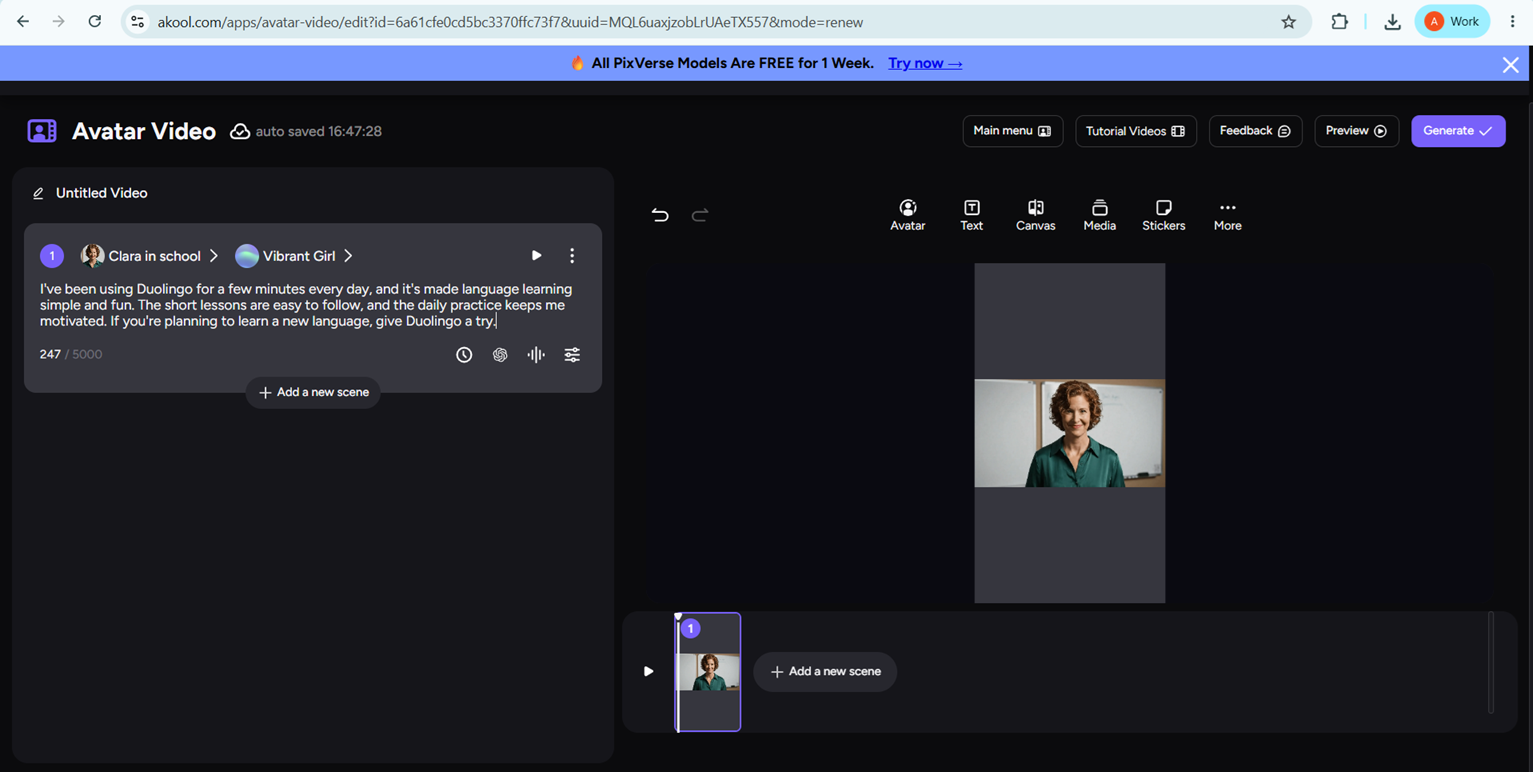Viewport: 1533px width, 772px height.
Task: Redo the last undone edit
Action: pyautogui.click(x=700, y=215)
